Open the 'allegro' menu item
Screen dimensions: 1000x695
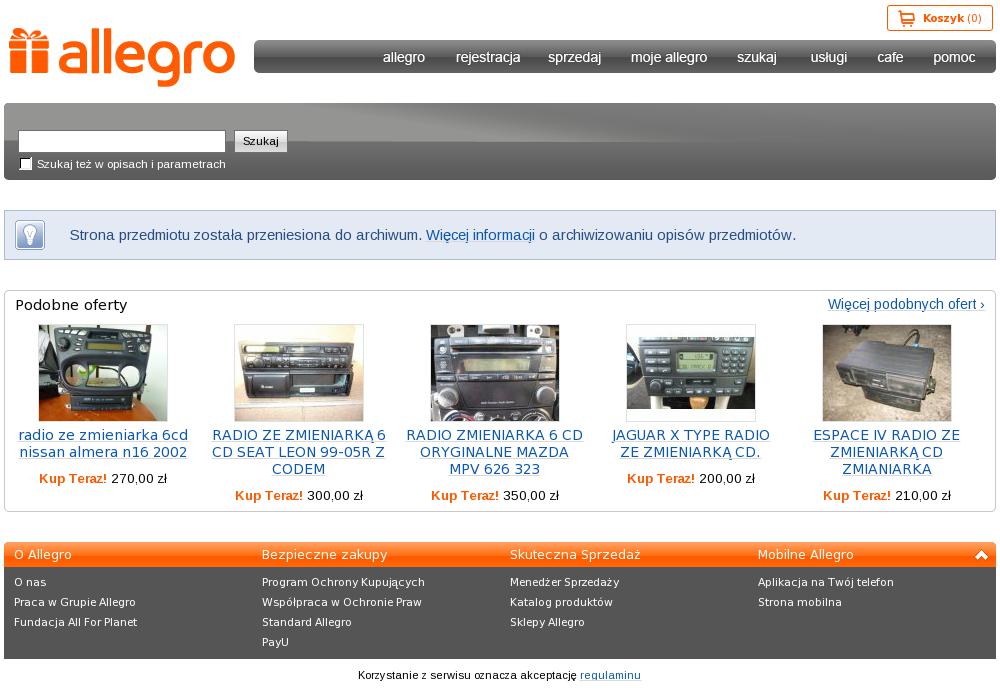pyautogui.click(x=404, y=57)
